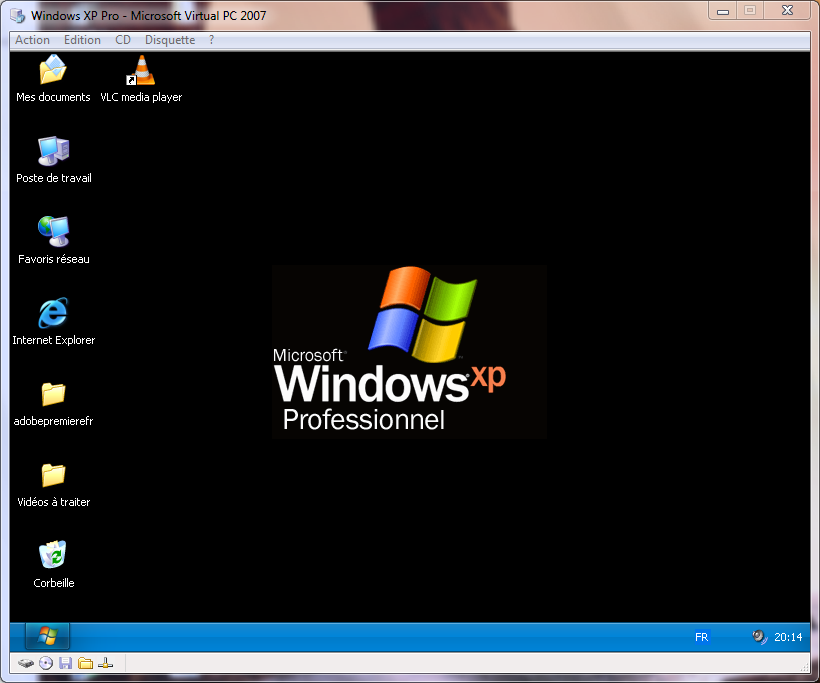
Task: Click the XP Start button
Action: 48,636
